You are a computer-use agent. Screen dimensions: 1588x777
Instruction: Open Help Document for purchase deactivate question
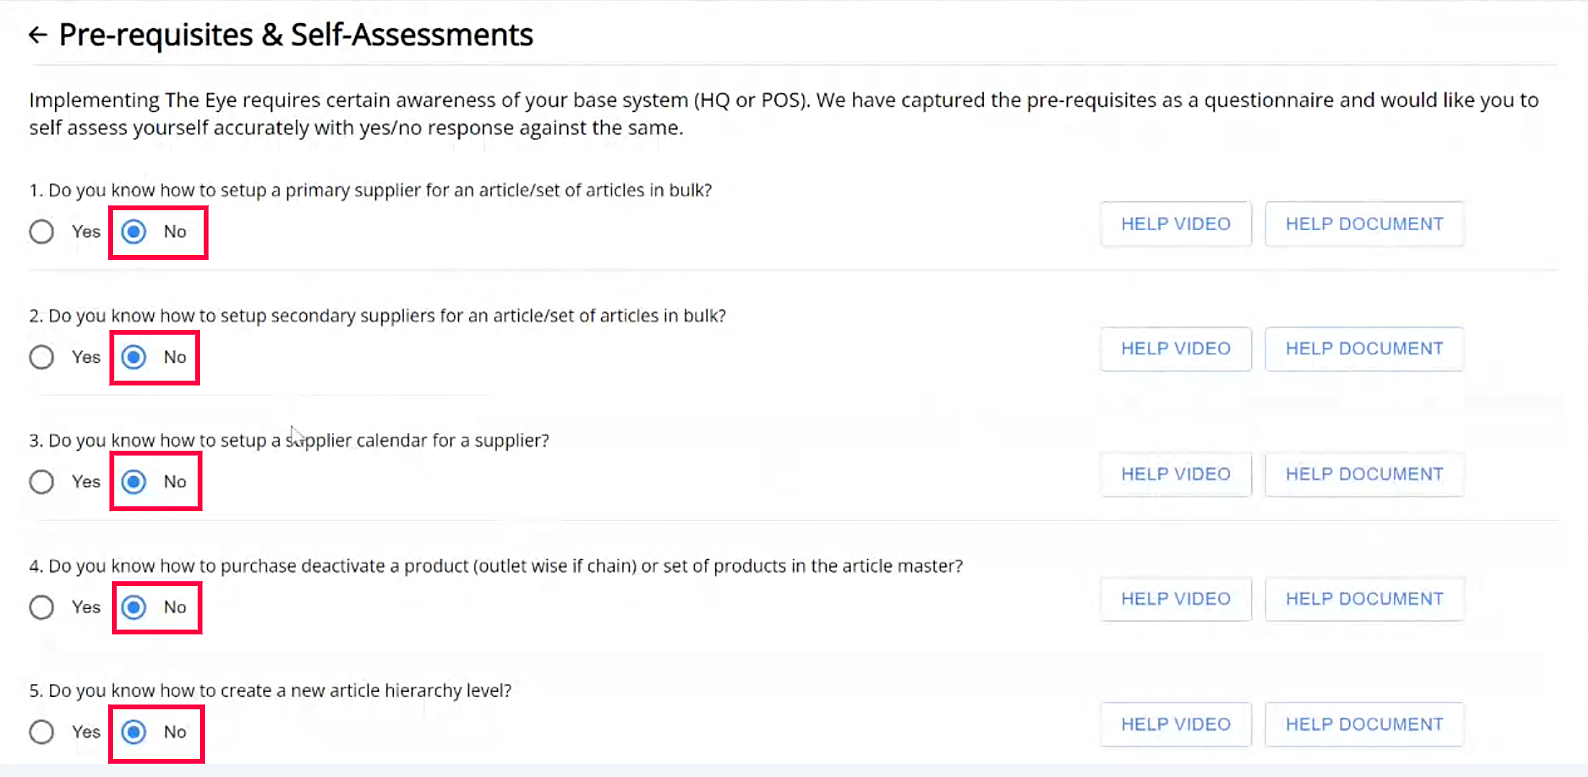[x=1364, y=599]
